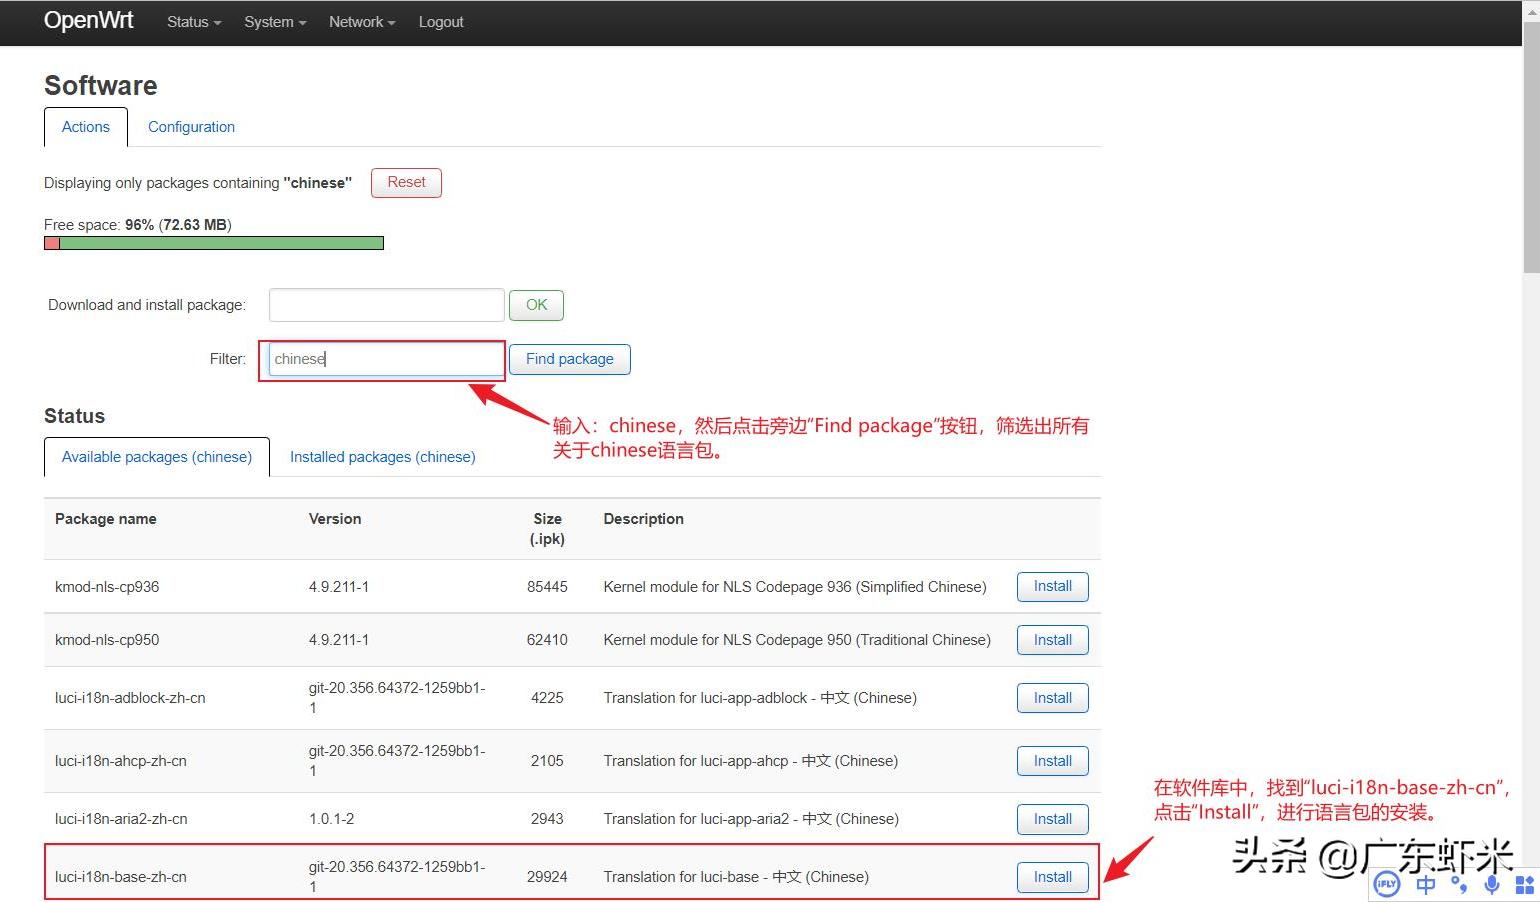Click the Find package button
This screenshot has width=1540, height=902.
pos(569,359)
